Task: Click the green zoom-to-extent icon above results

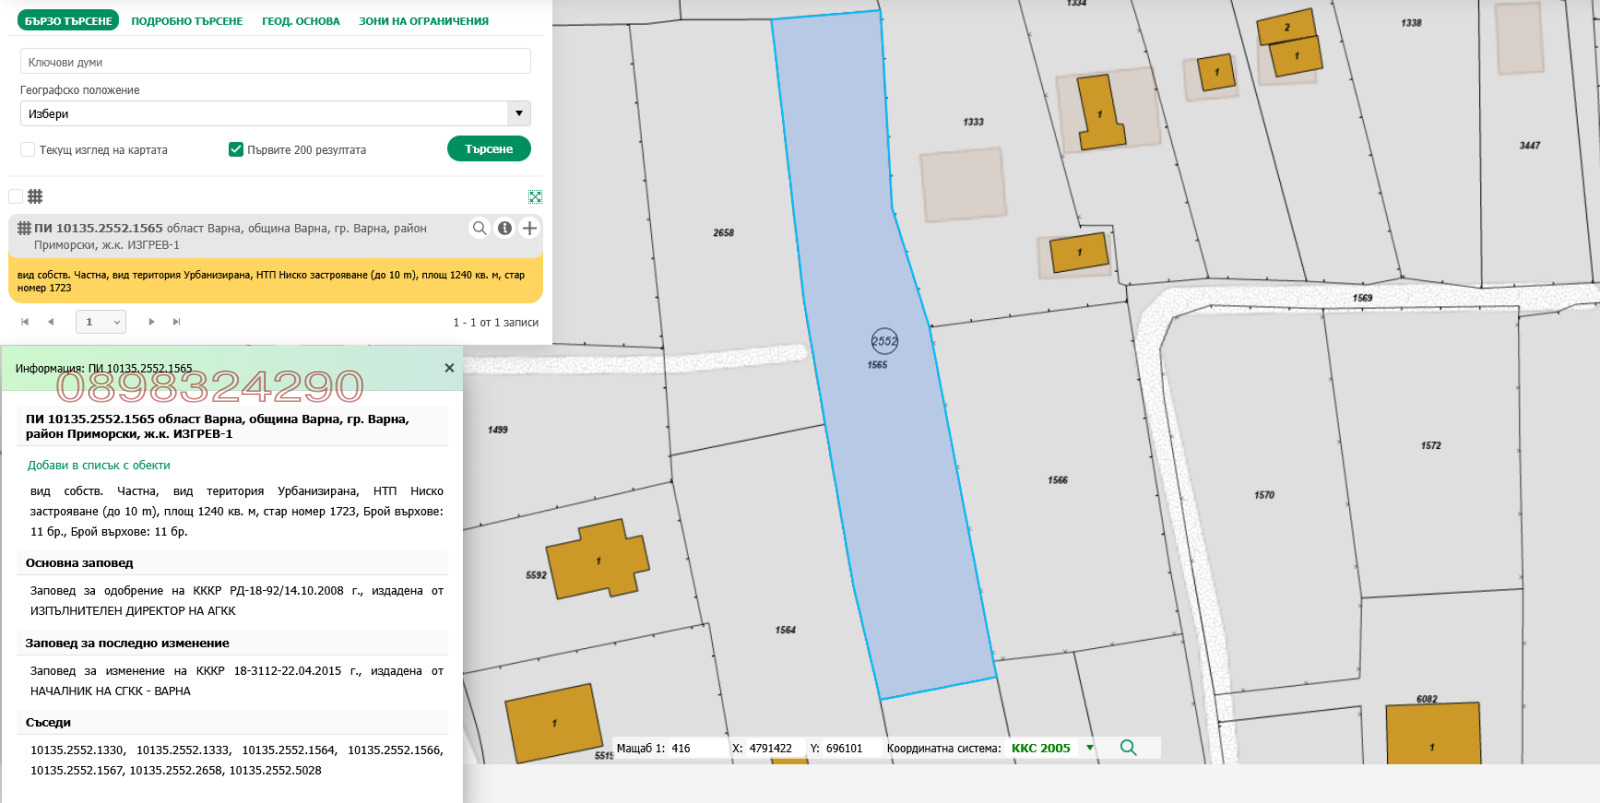Action: click(535, 197)
